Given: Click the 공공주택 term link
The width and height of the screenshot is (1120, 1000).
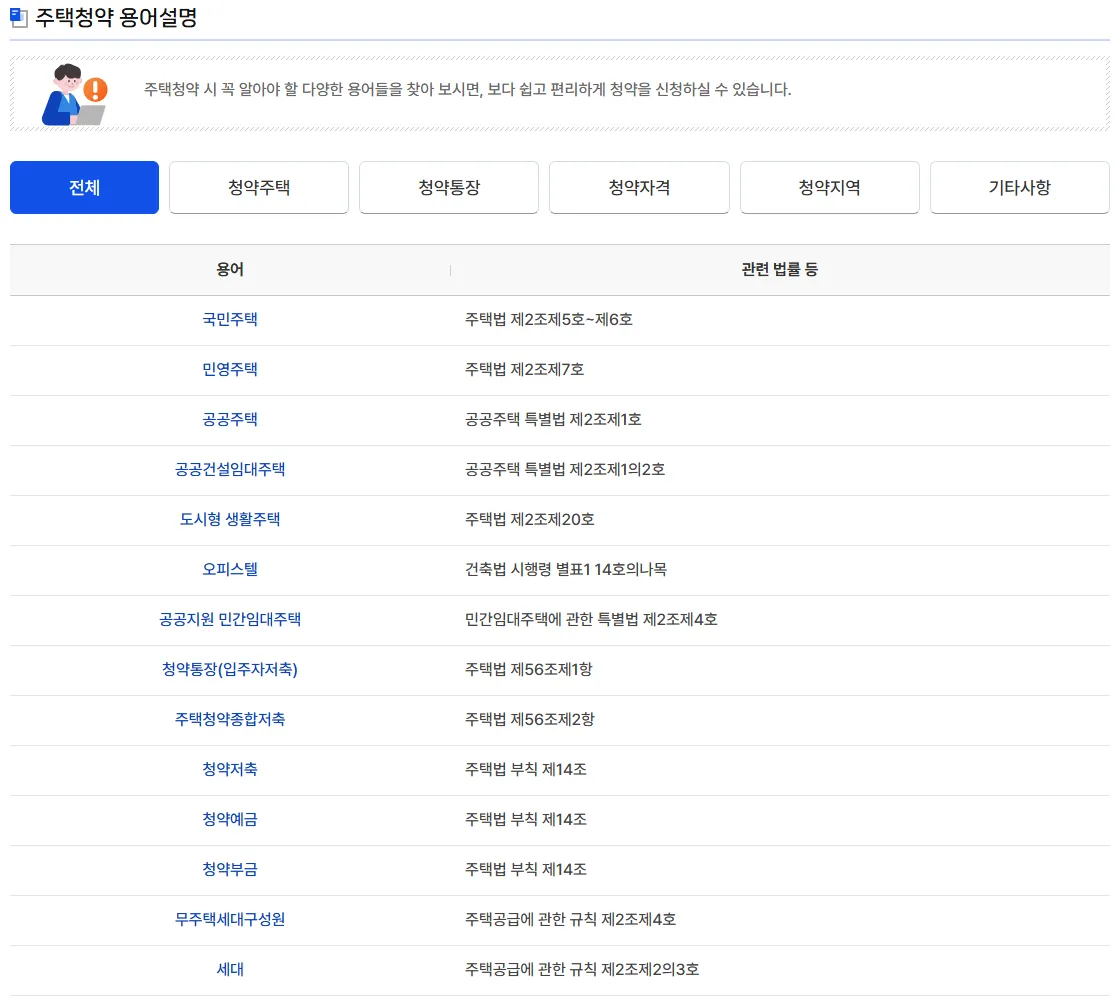Looking at the screenshot, I should [x=230, y=419].
